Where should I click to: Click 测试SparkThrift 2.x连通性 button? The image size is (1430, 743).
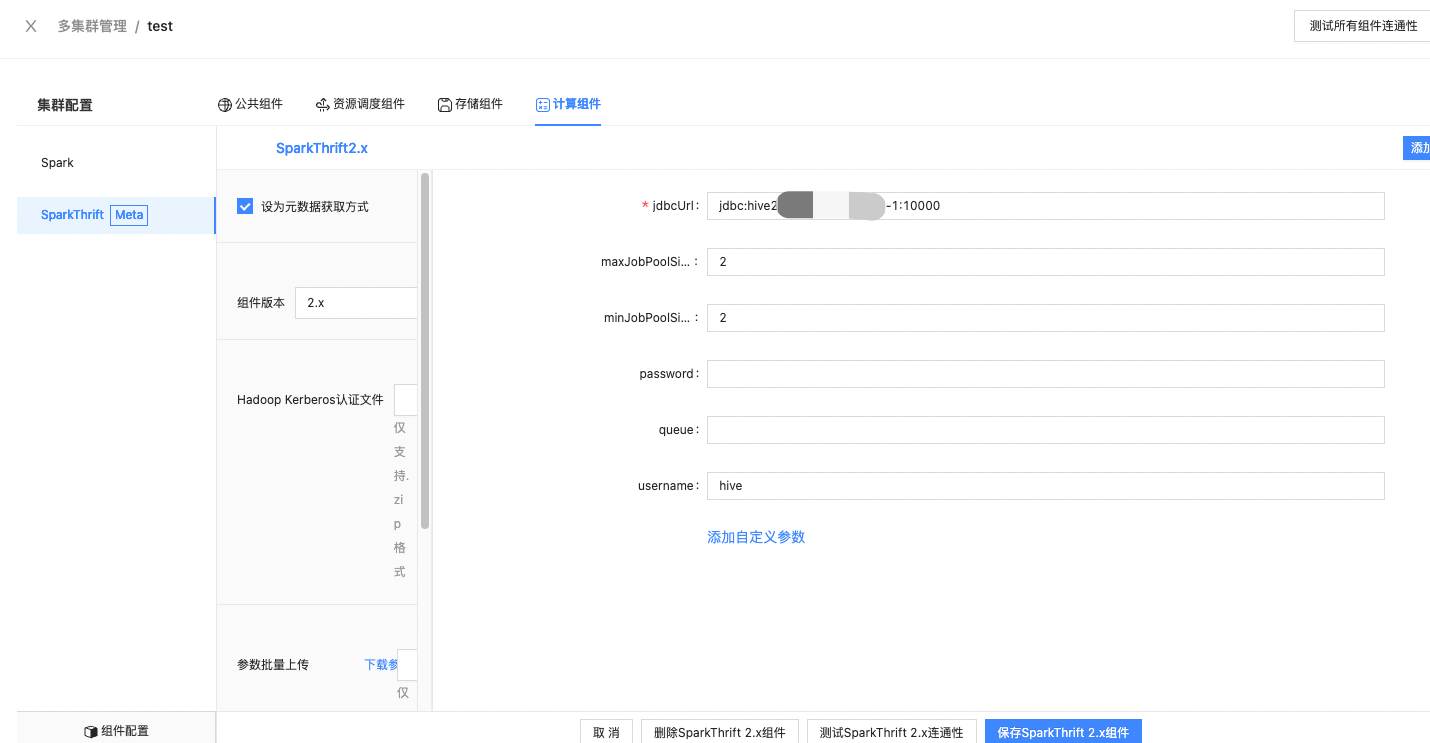pyautogui.click(x=891, y=732)
